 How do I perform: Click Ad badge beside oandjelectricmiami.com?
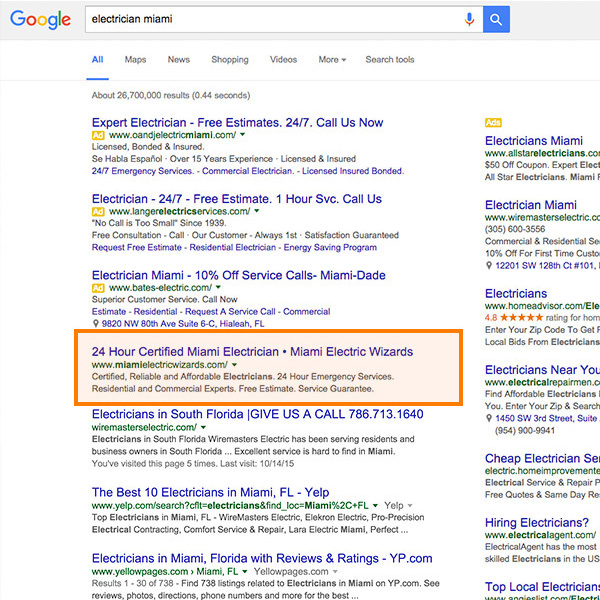pos(98,135)
